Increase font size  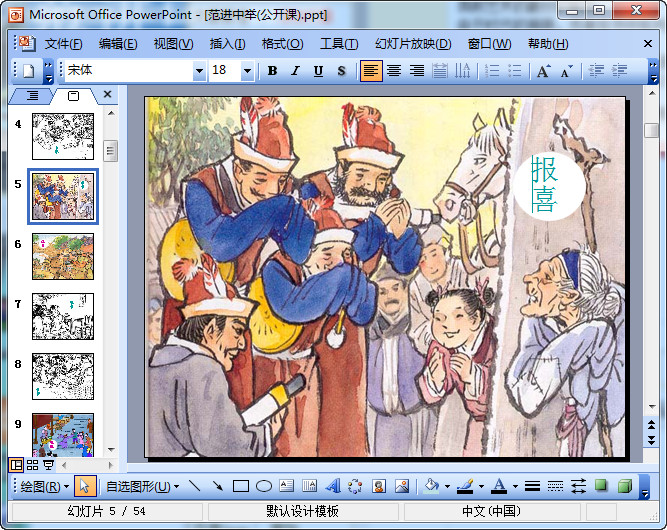coord(544,71)
